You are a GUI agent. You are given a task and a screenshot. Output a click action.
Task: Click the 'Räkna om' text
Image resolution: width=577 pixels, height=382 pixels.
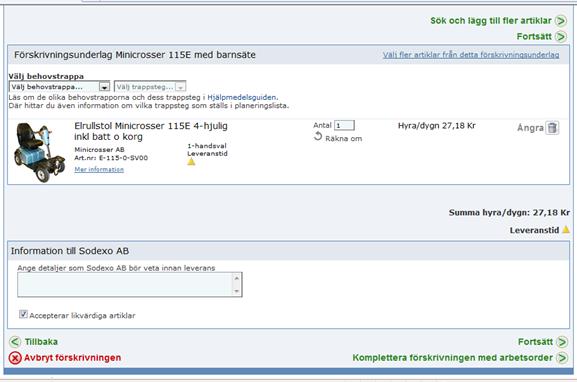pos(344,139)
